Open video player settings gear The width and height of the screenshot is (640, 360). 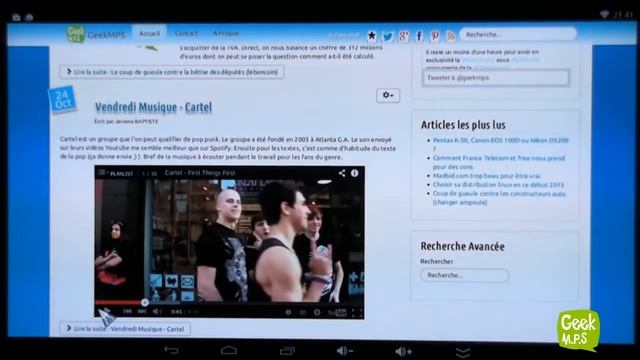coord(317,312)
